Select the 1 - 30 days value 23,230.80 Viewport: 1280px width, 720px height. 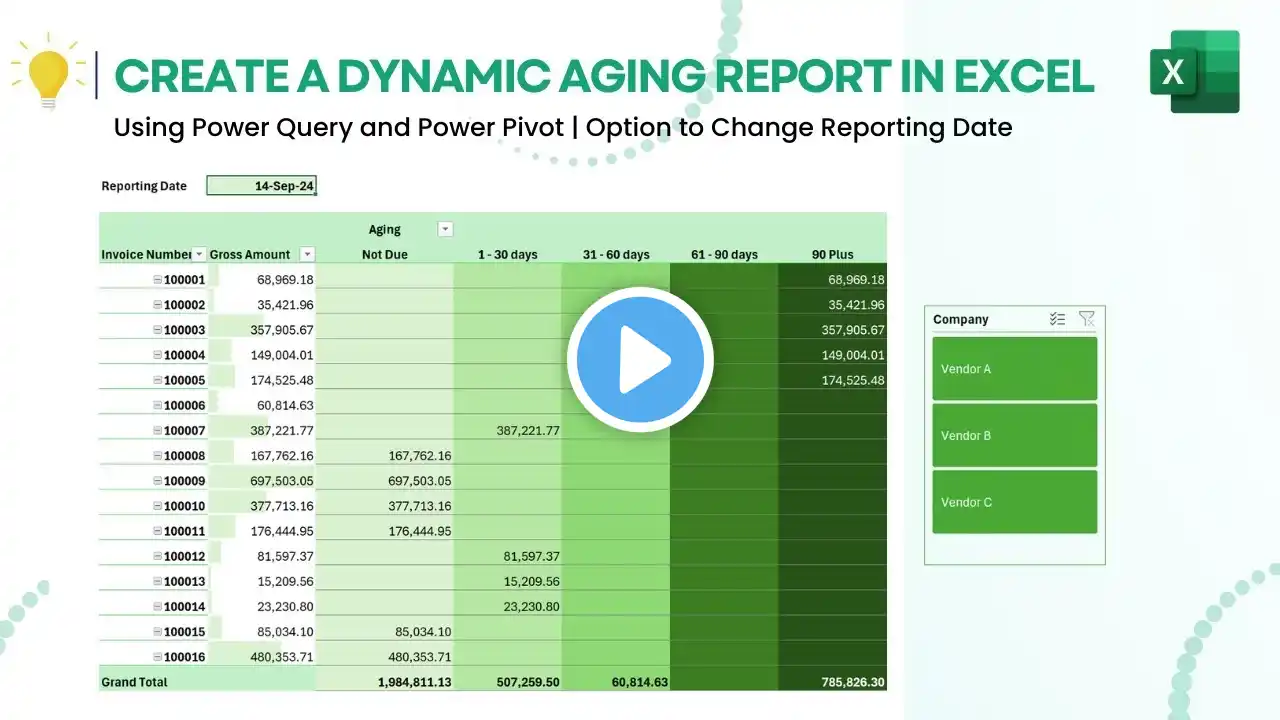[x=531, y=606]
